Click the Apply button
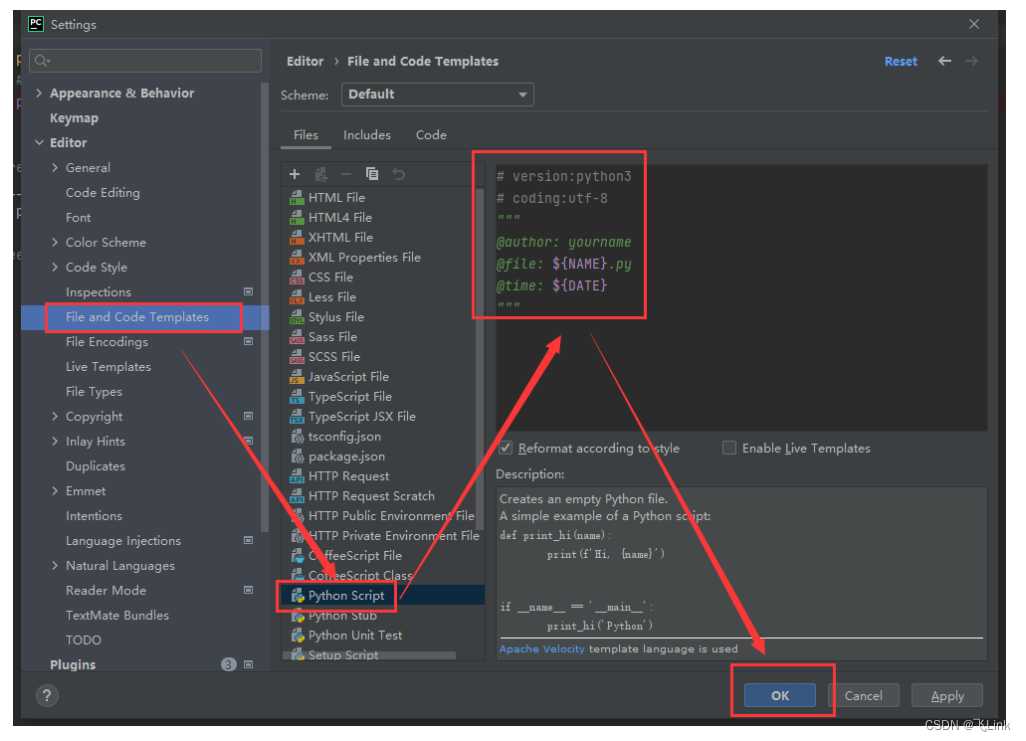1026x741 pixels. coord(947,696)
